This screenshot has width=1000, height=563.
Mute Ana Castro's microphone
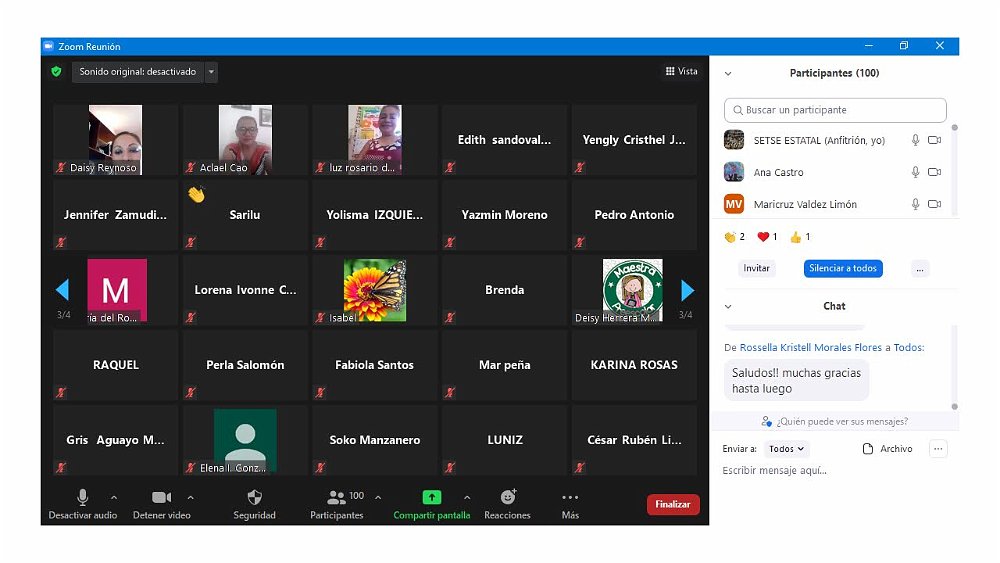(915, 172)
